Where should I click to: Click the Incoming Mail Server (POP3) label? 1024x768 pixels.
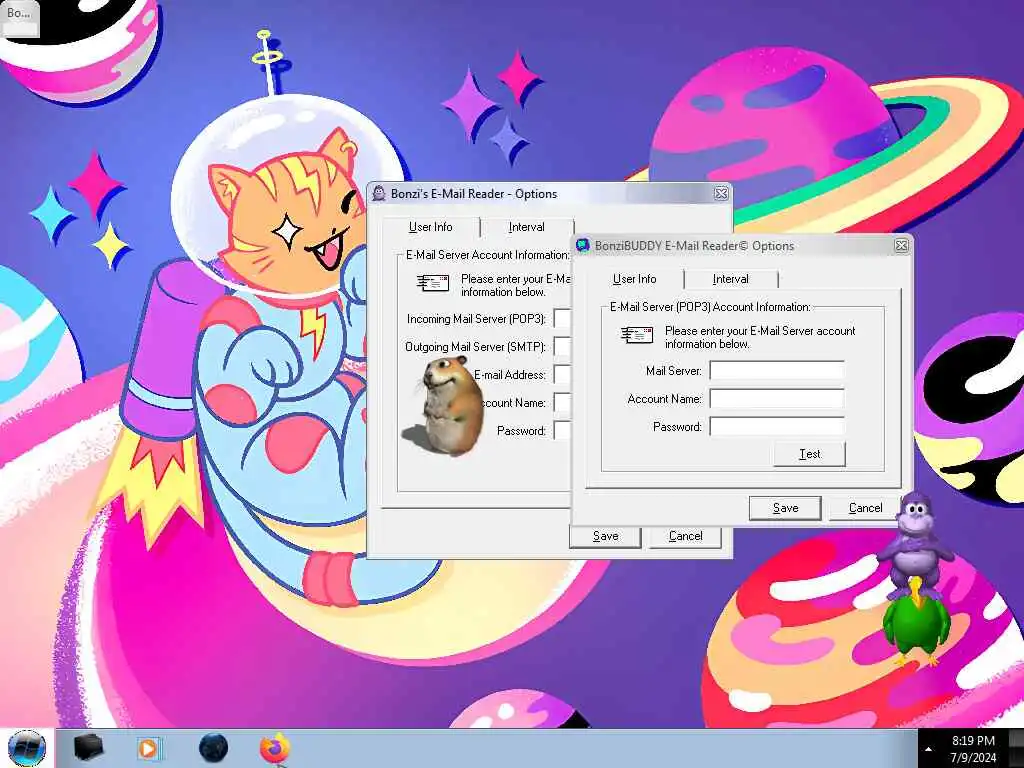(476, 319)
